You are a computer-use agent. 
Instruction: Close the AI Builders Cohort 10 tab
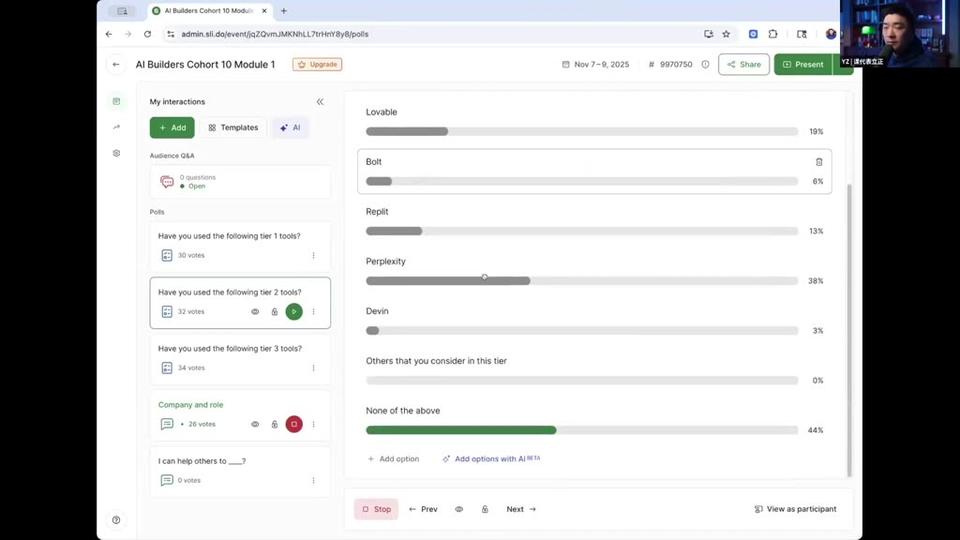pos(264,10)
